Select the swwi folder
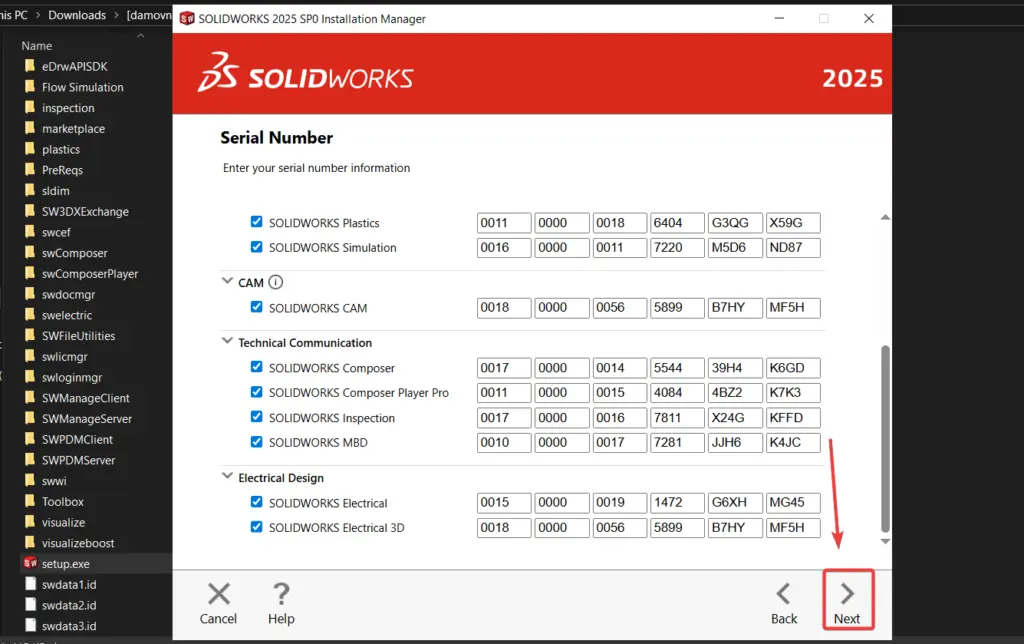 (x=54, y=481)
